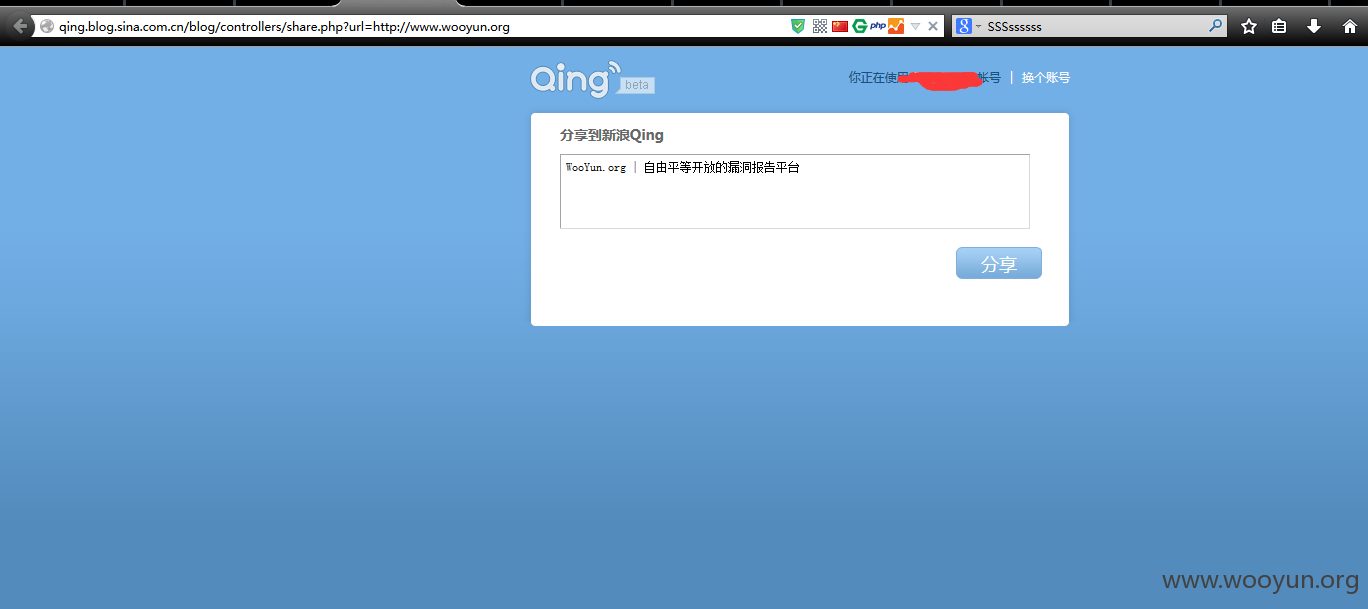Click the 分享到新浪Qing heading text
1368x609 pixels.
click(612, 135)
